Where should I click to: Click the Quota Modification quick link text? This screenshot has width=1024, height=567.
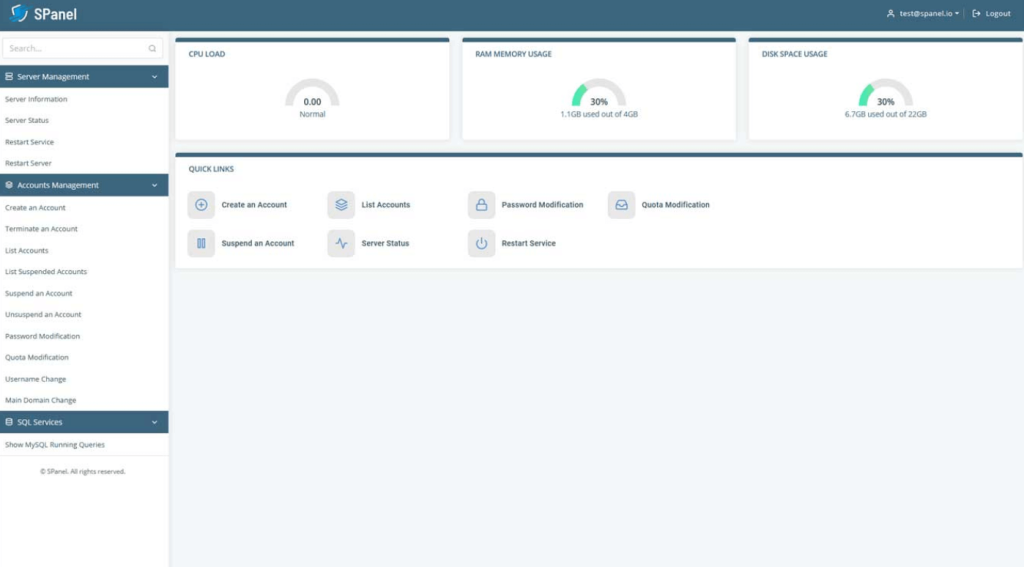[675, 204]
